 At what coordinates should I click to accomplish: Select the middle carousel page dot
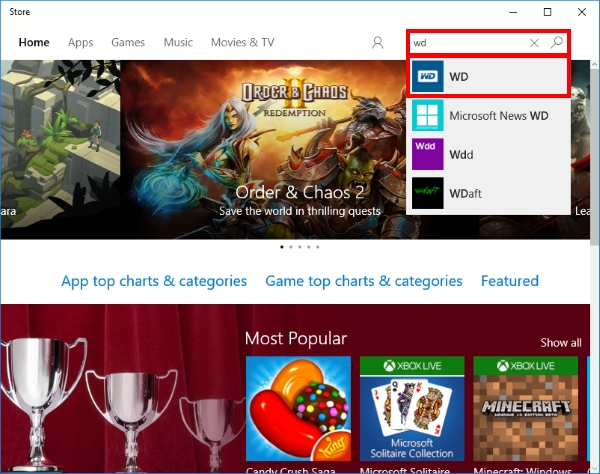click(300, 247)
